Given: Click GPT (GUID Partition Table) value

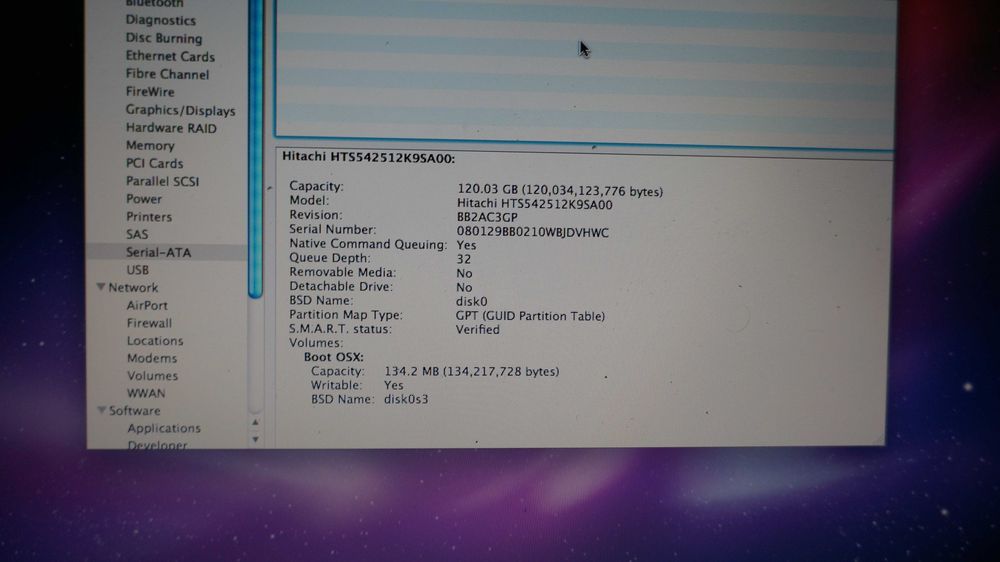Looking at the screenshot, I should tap(530, 316).
